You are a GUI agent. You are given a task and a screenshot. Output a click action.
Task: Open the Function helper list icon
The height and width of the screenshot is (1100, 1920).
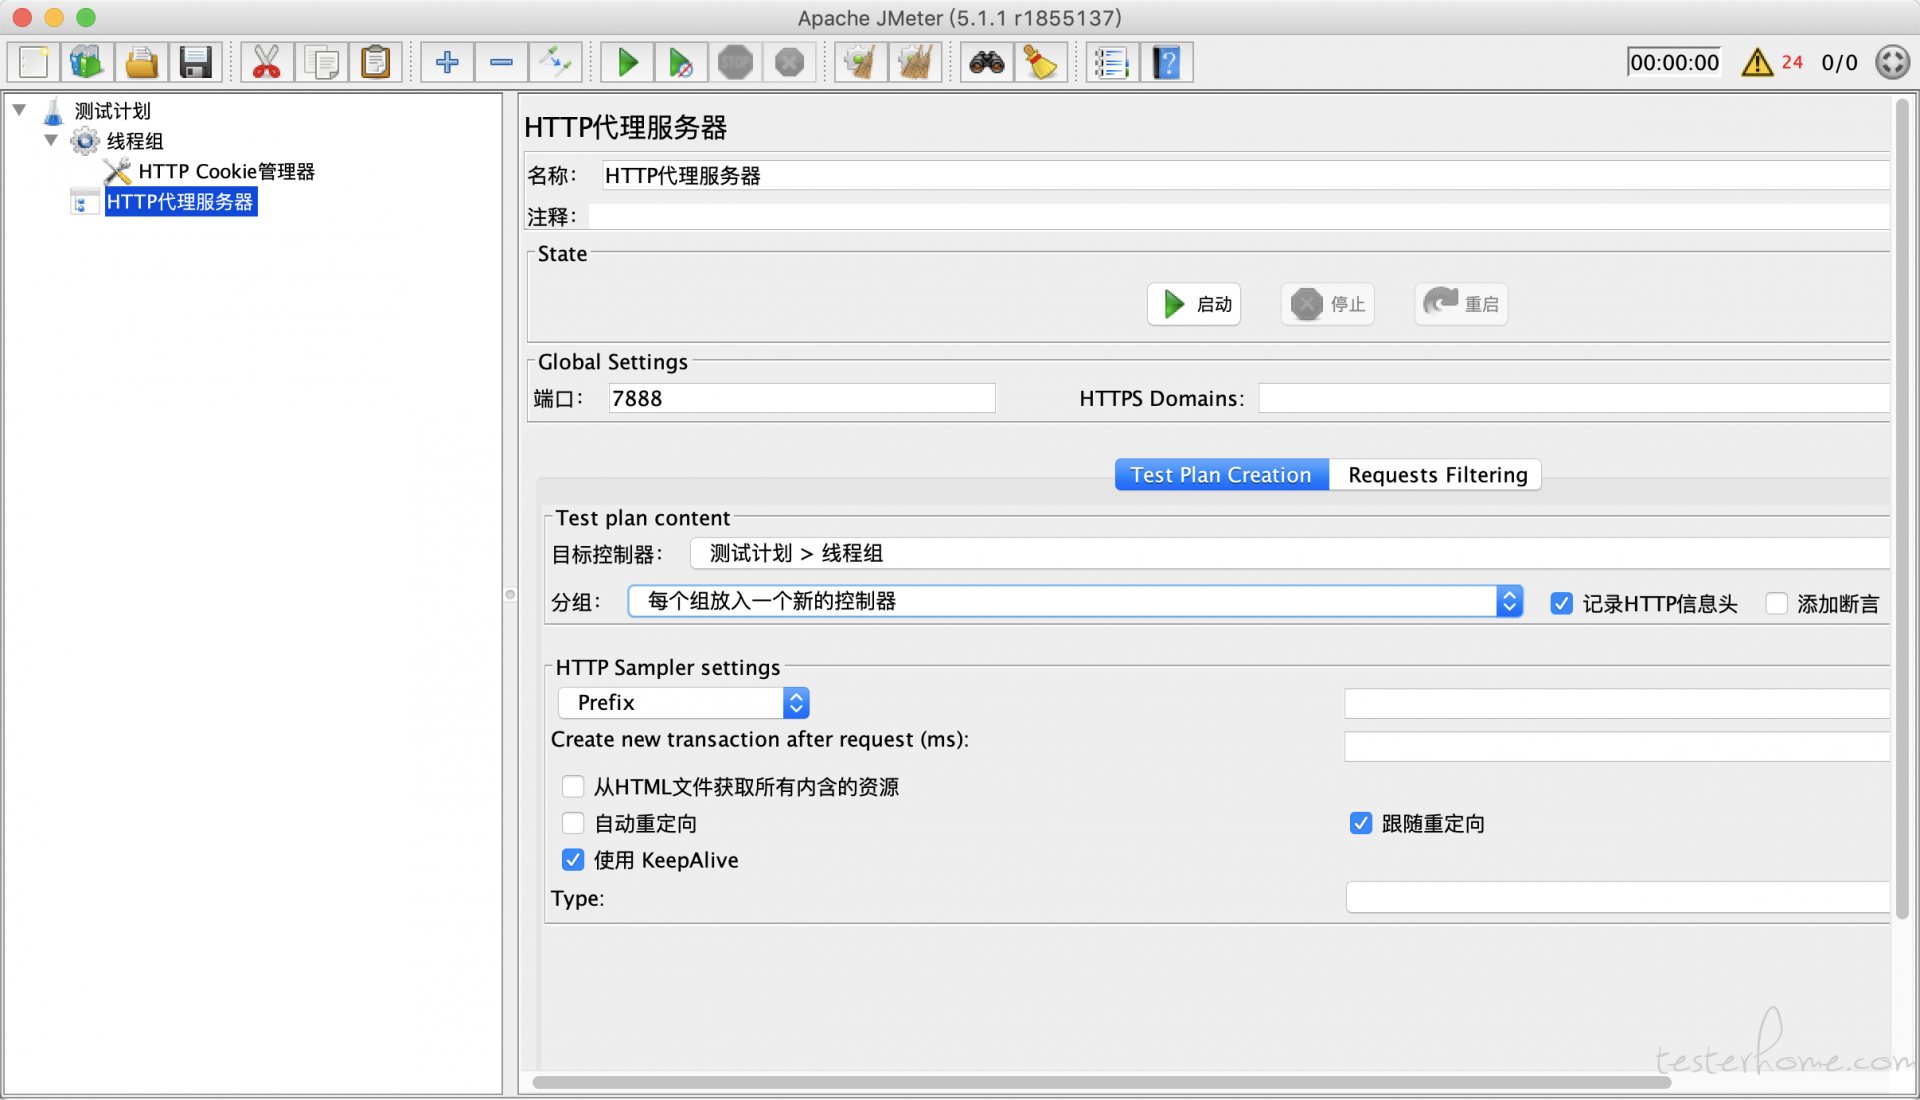(1112, 63)
